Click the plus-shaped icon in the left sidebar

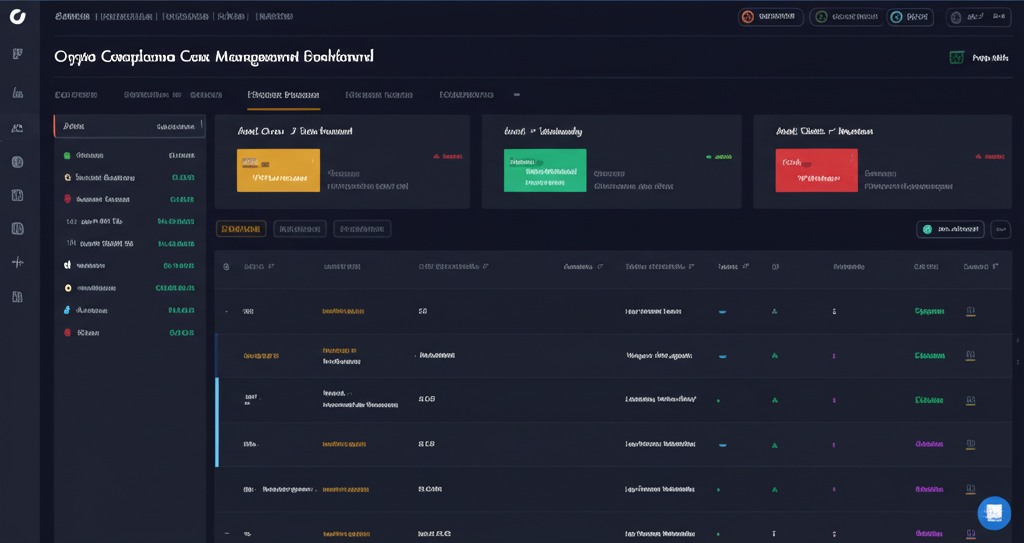17,262
